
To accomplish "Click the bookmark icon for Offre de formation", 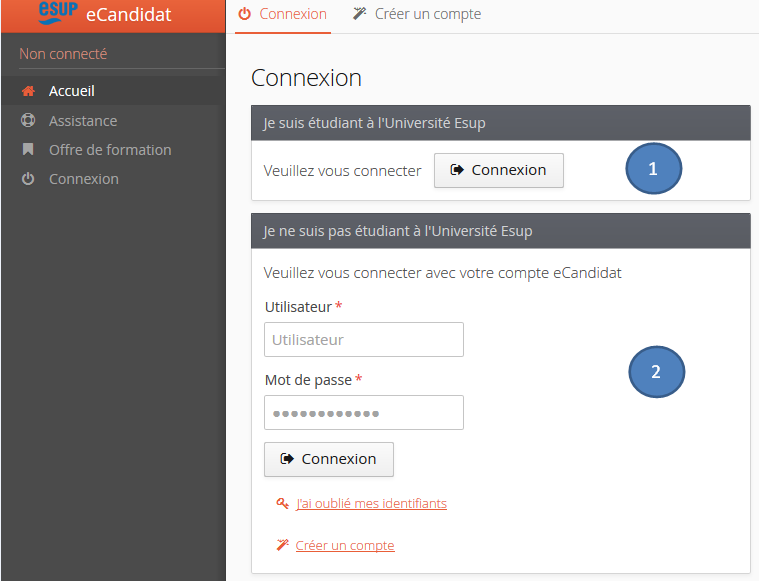I will click(28, 150).
